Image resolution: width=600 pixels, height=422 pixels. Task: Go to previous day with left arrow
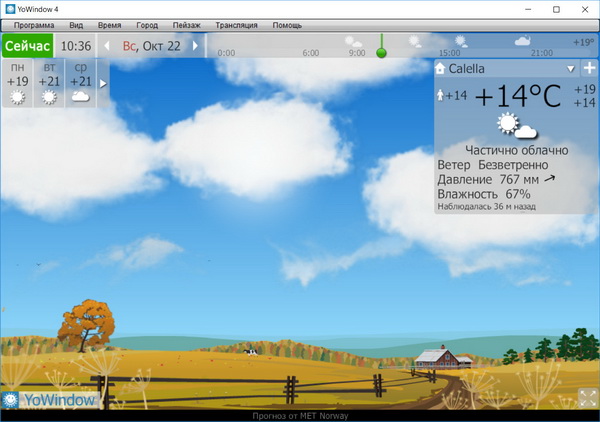(x=107, y=46)
